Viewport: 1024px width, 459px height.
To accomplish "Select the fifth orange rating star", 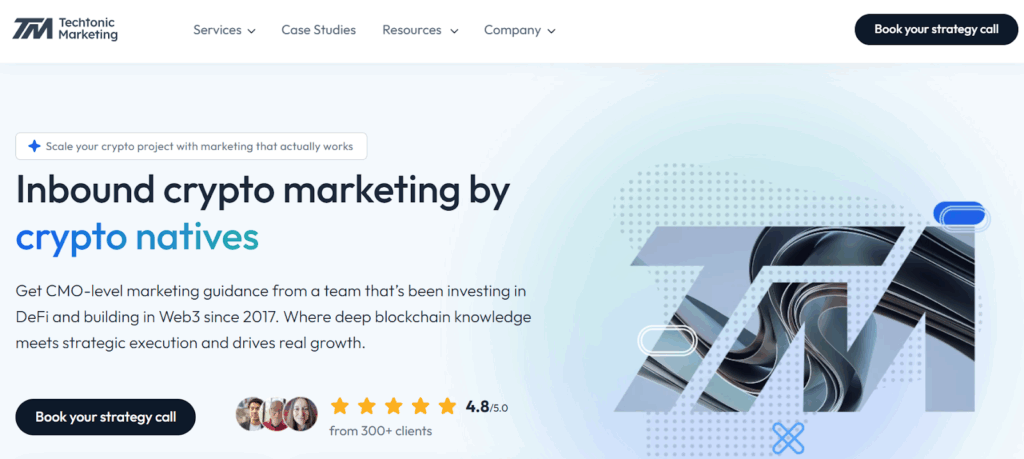I will pyautogui.click(x=447, y=406).
